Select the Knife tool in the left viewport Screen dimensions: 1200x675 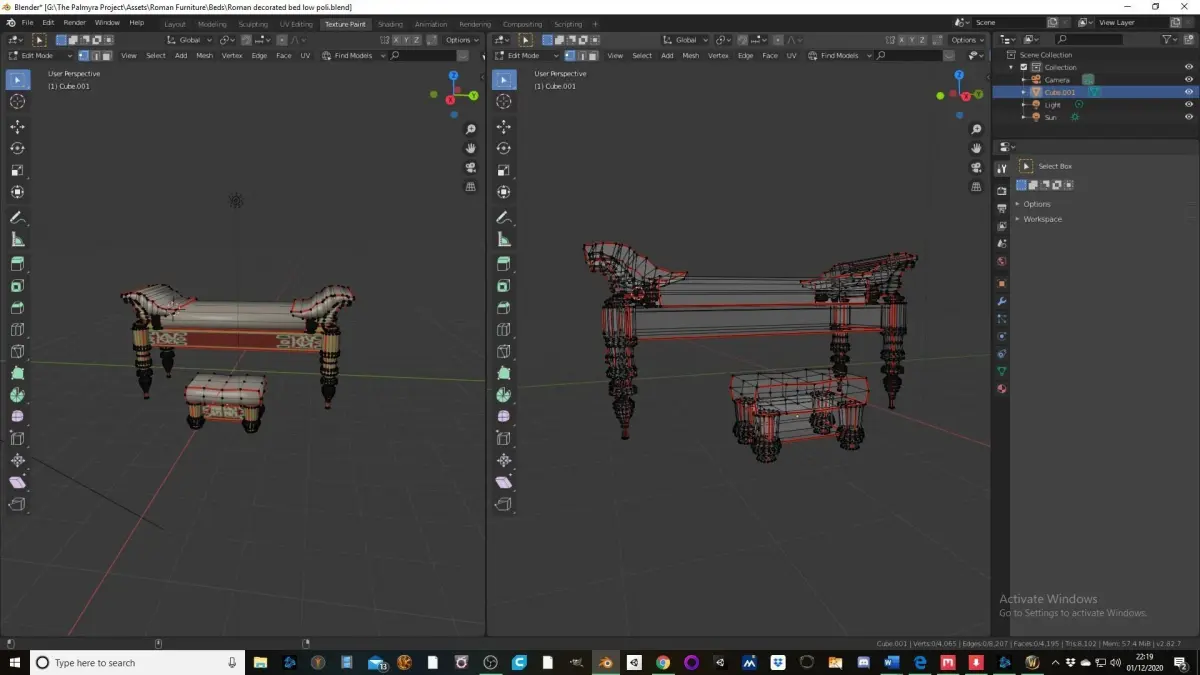point(17,351)
